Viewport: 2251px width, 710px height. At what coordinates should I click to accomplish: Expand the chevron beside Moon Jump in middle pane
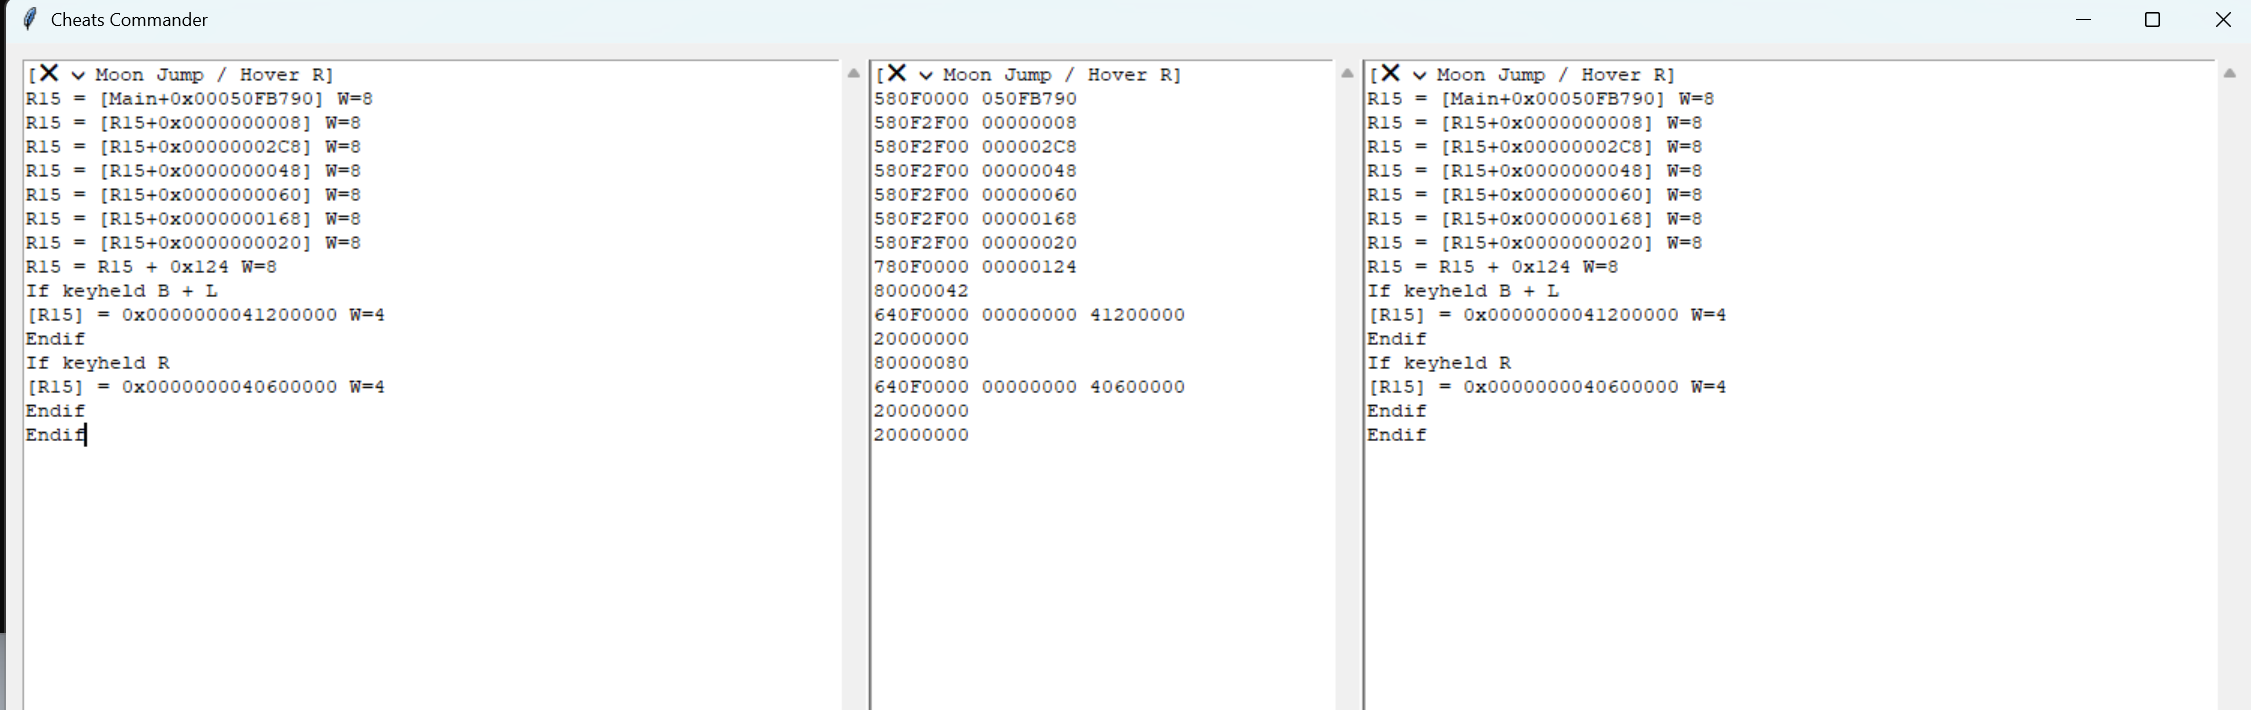(x=926, y=75)
